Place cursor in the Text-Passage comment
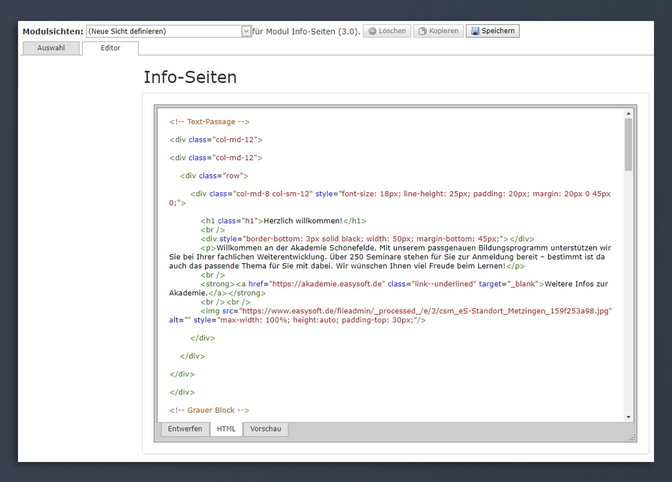Screen dimensions: 672x482 pyautogui.click(x=210, y=122)
